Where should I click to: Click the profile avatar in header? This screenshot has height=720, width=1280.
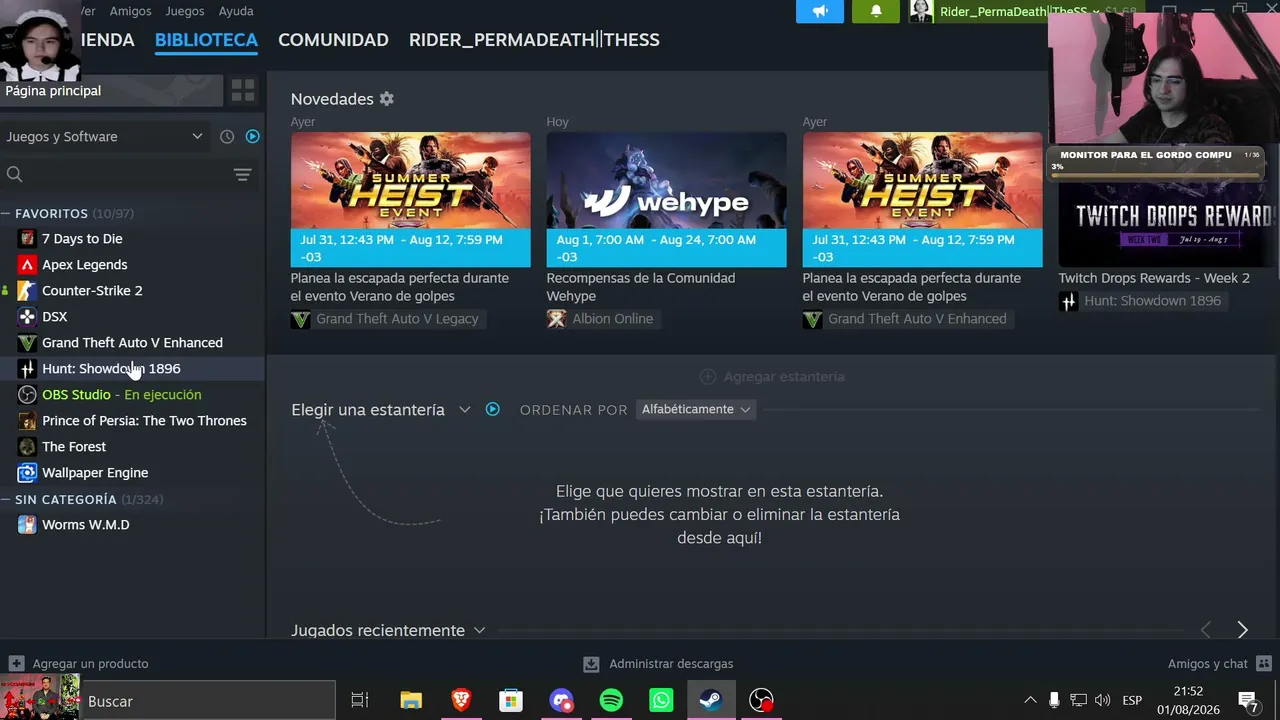click(921, 11)
